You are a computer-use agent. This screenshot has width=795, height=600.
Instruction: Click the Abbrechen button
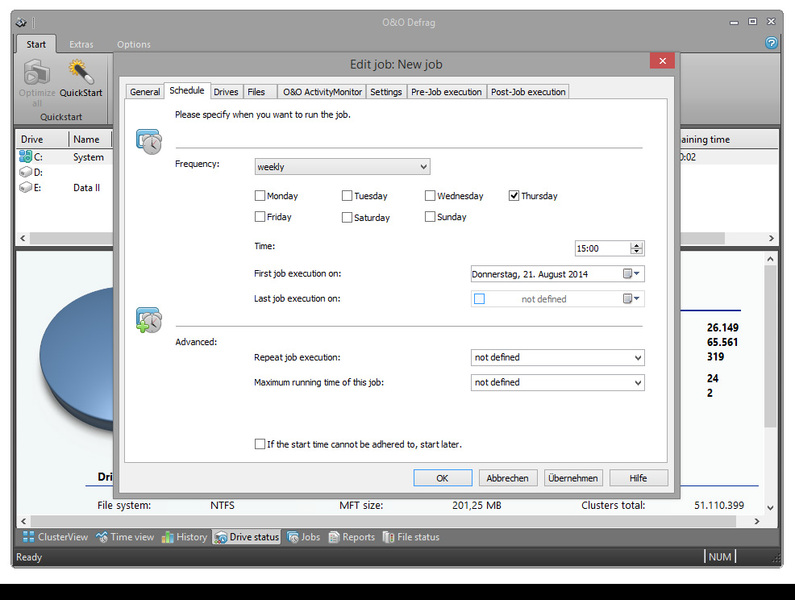point(508,478)
